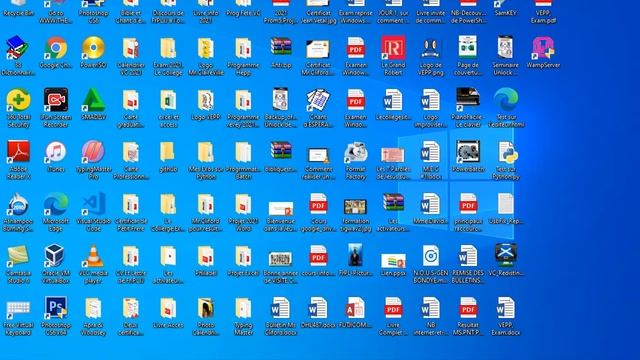Viewport: 640px width, 360px height.
Task: Launch iFun Screen Recorder
Action: [x=56, y=100]
